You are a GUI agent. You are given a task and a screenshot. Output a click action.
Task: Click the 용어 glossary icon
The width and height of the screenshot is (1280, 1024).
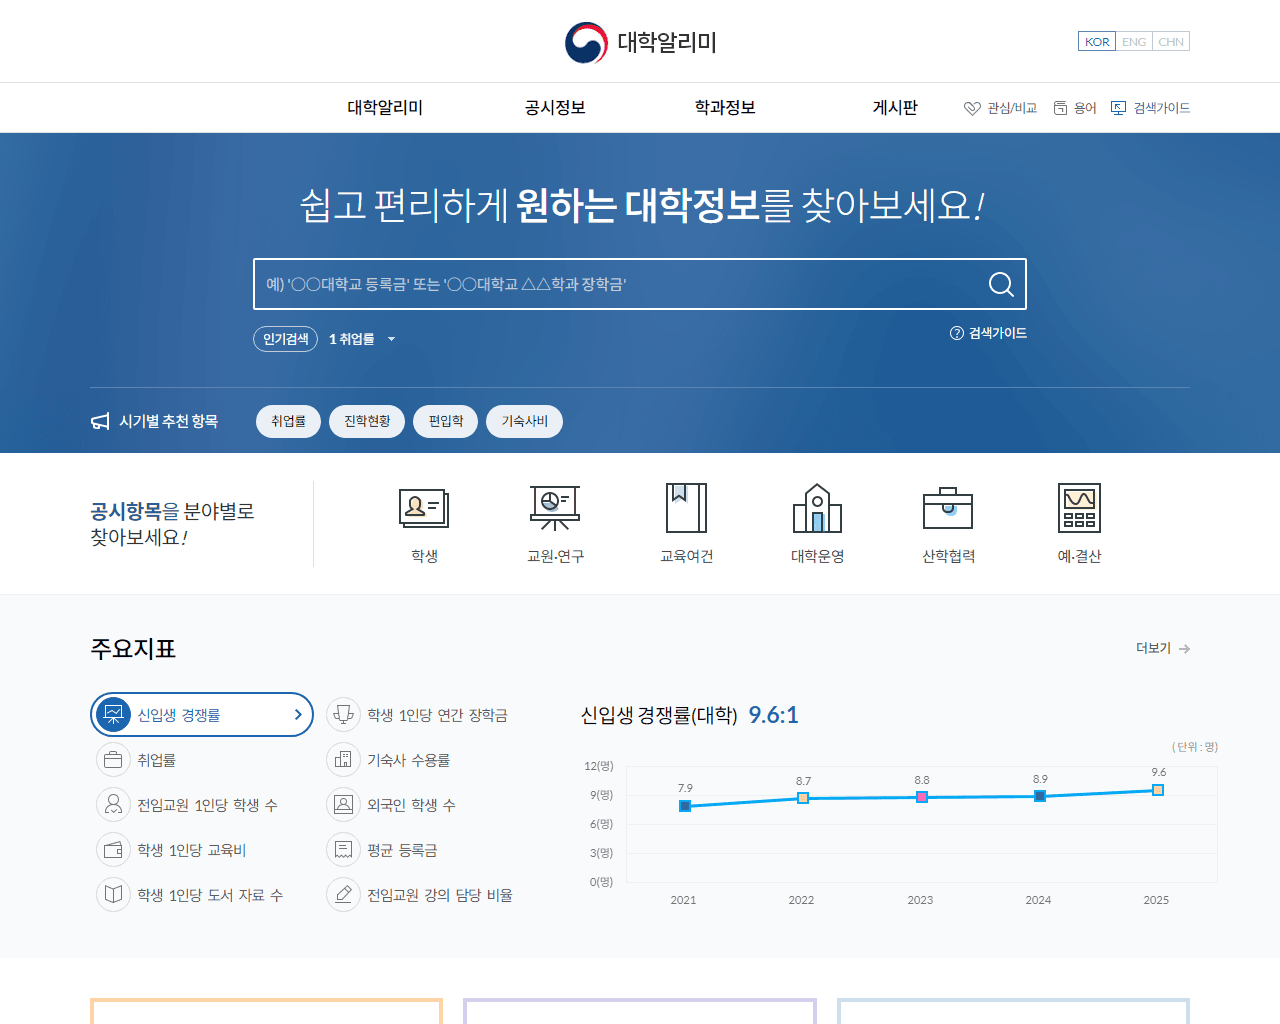[1061, 108]
